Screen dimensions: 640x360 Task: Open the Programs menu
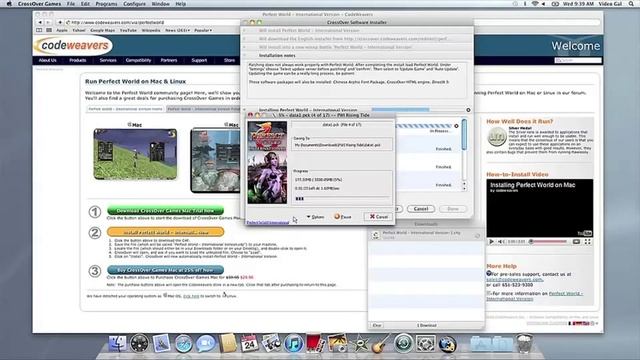106,4
